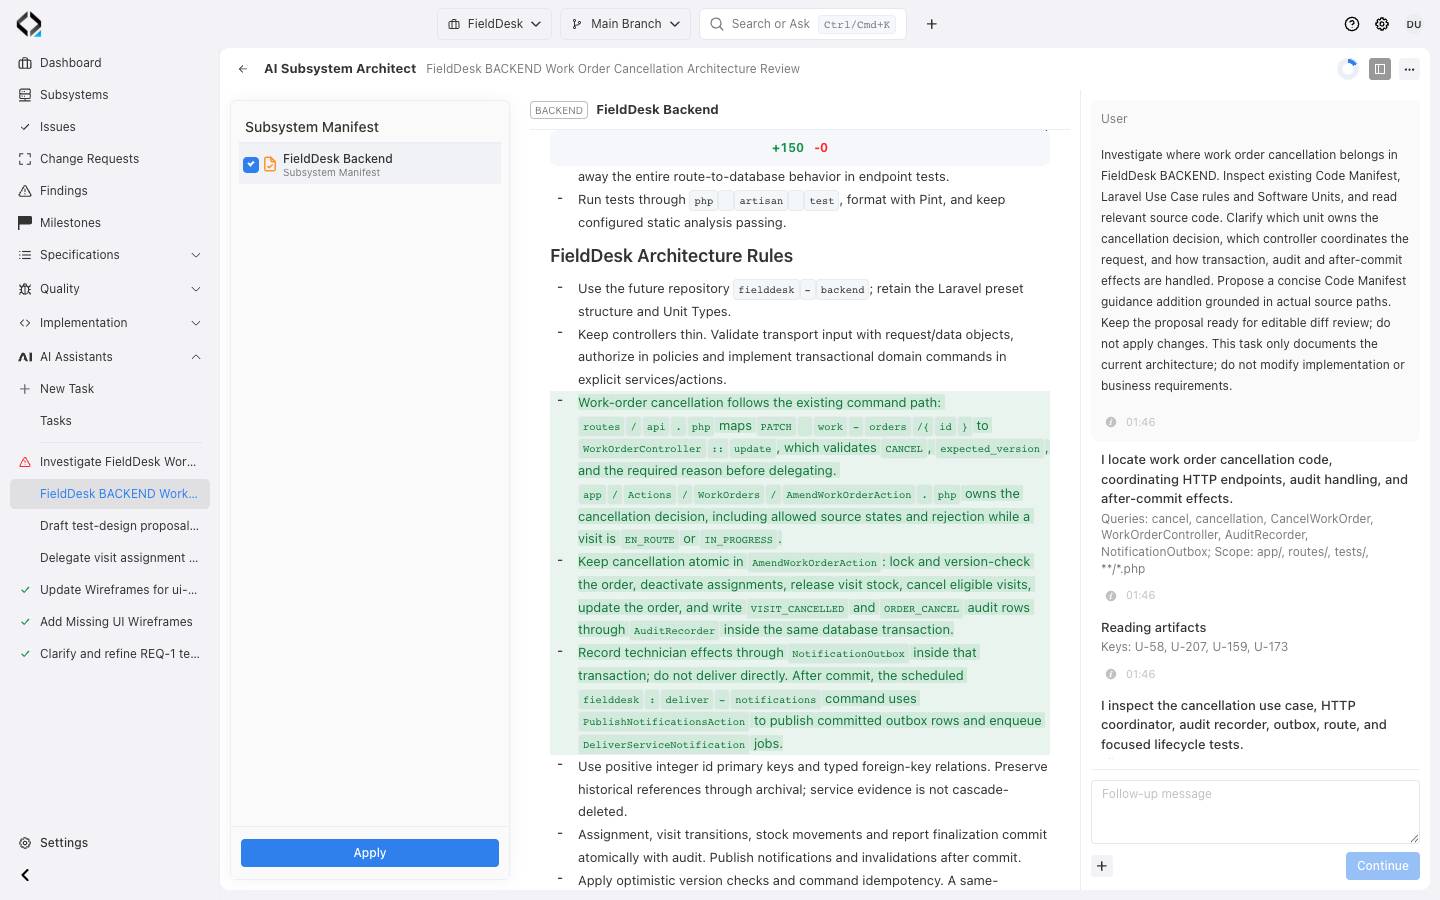
Task: Open the FieldDesk project dropdown
Action: [494, 24]
